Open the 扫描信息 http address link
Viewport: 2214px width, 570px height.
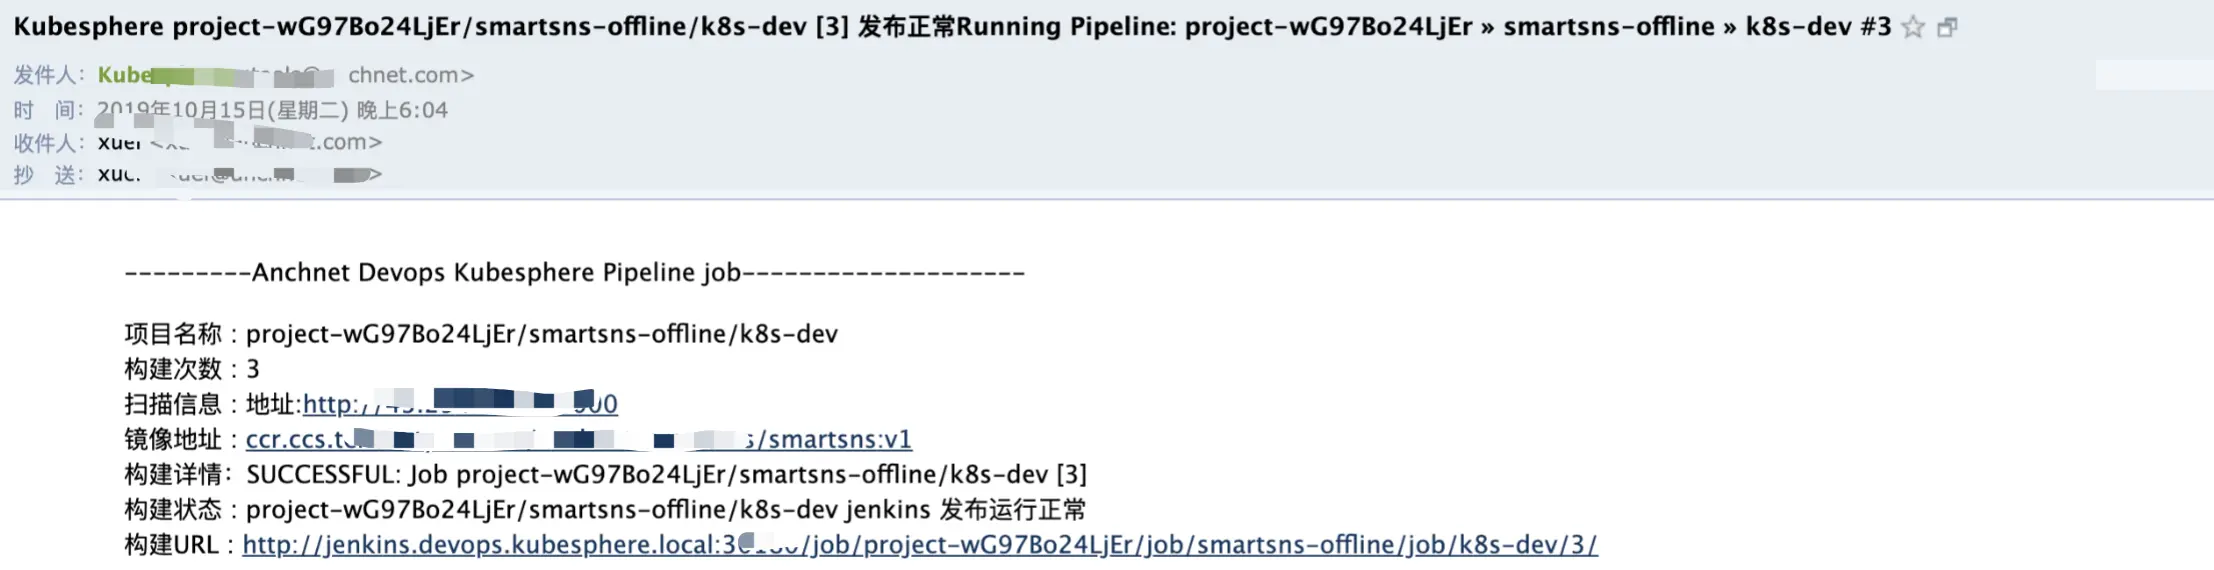[460, 404]
